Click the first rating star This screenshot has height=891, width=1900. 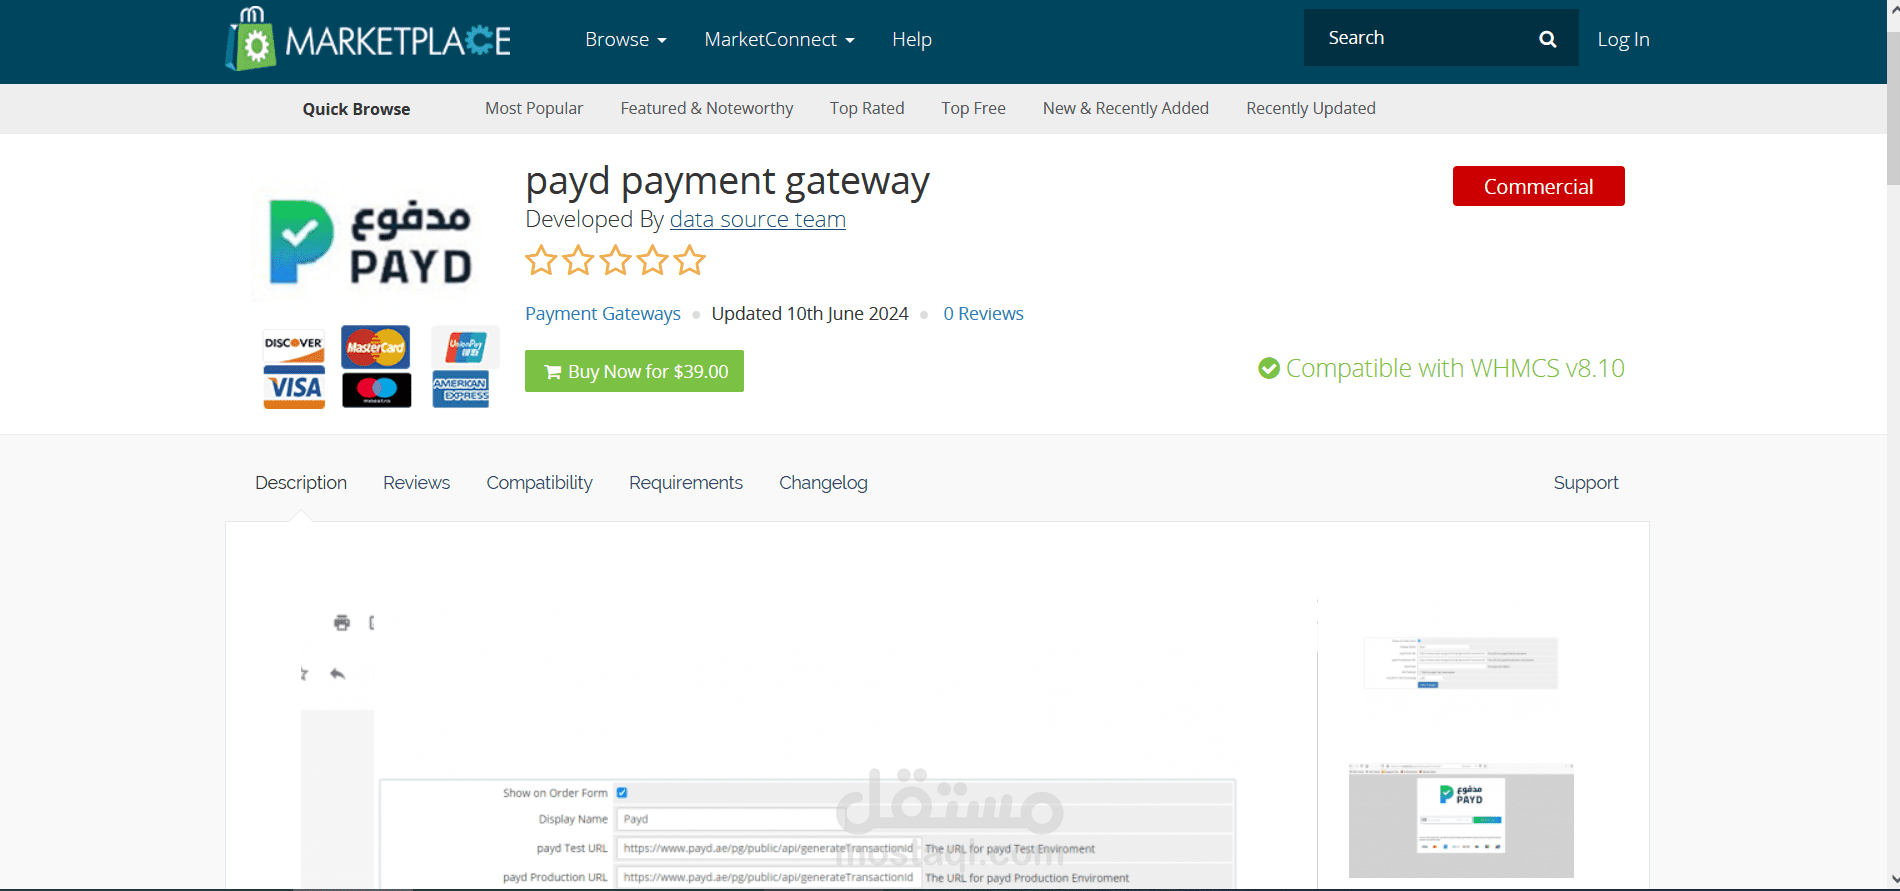[x=541, y=261]
